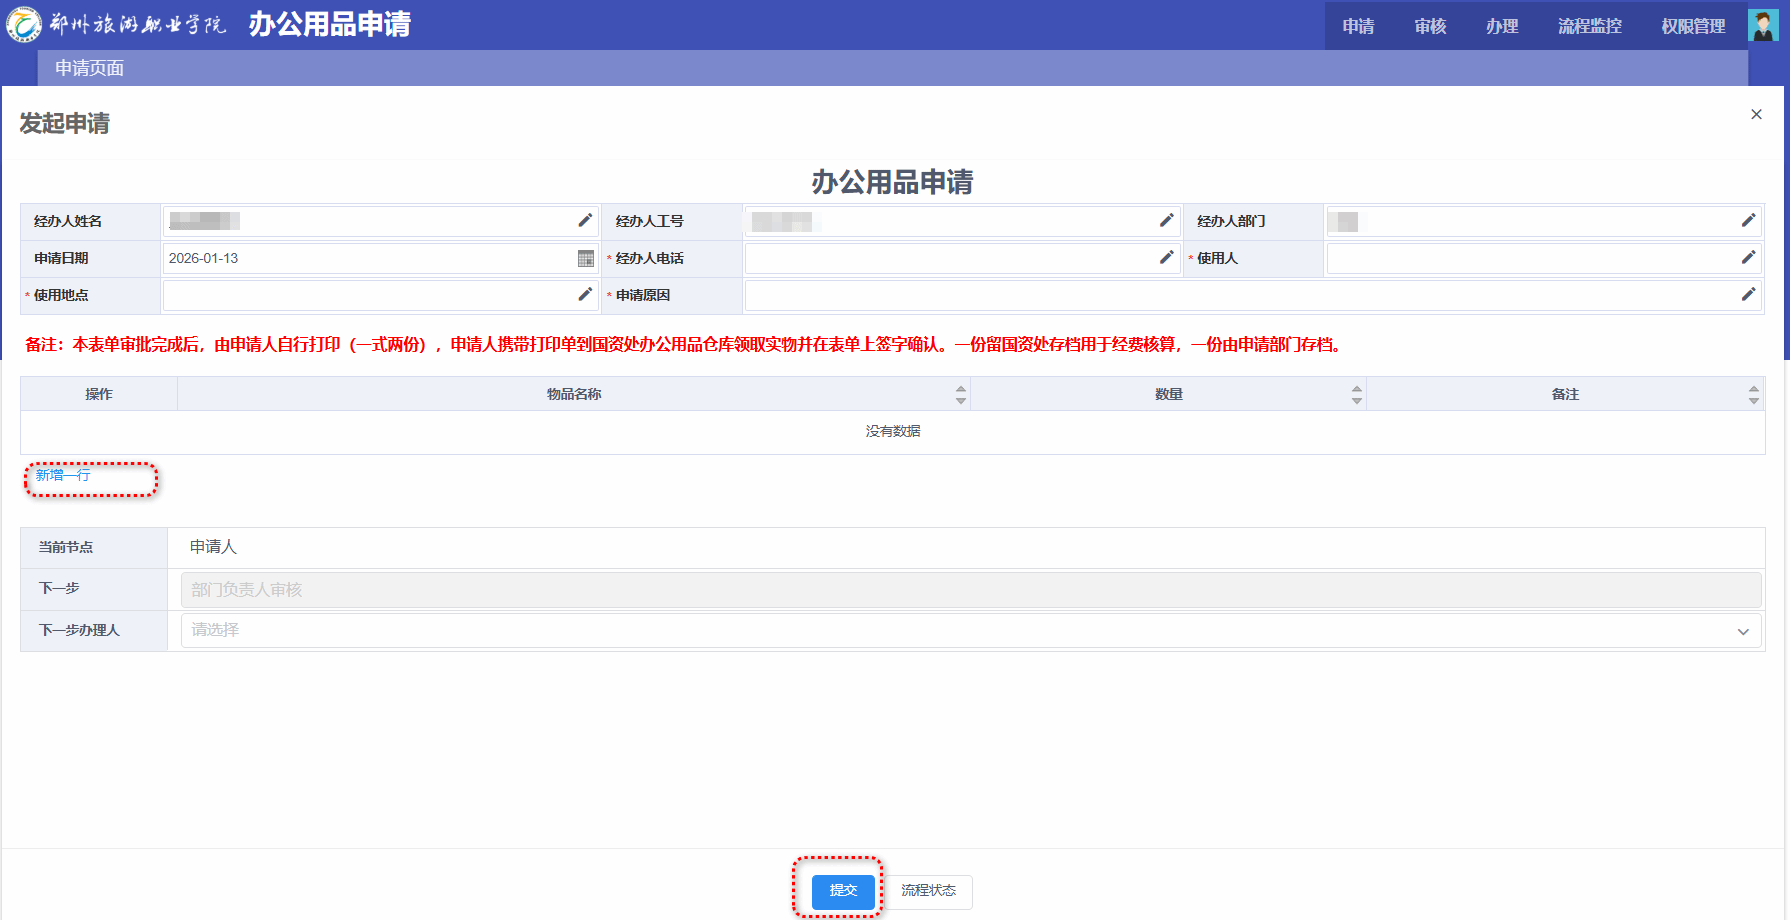The width and height of the screenshot is (1790, 920).
Task: Click the 提交 button
Action: pyautogui.click(x=842, y=891)
